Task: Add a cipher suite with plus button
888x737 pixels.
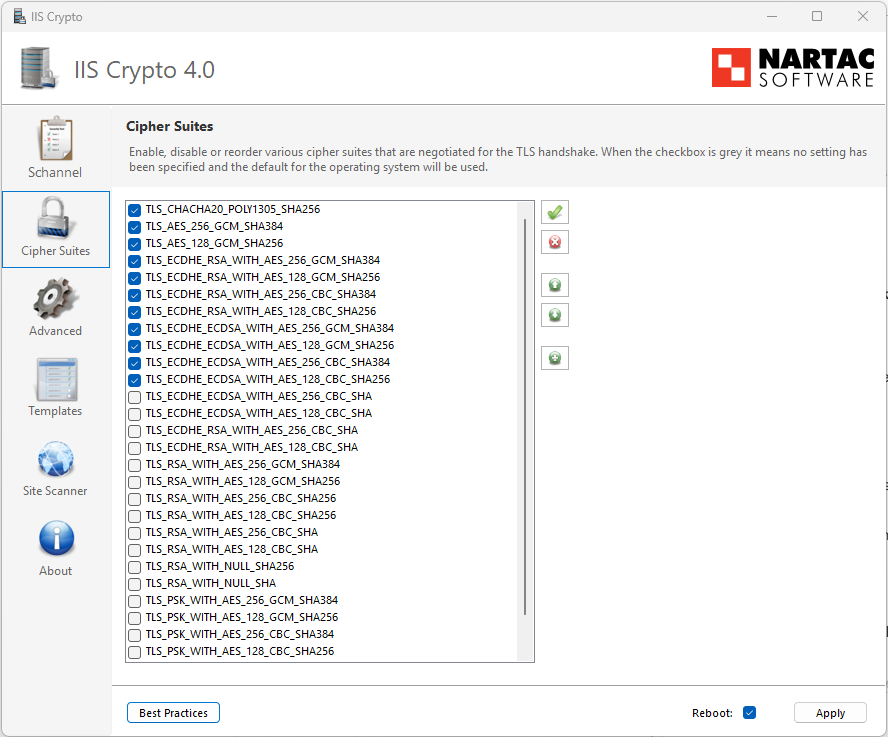Action: pos(554,358)
